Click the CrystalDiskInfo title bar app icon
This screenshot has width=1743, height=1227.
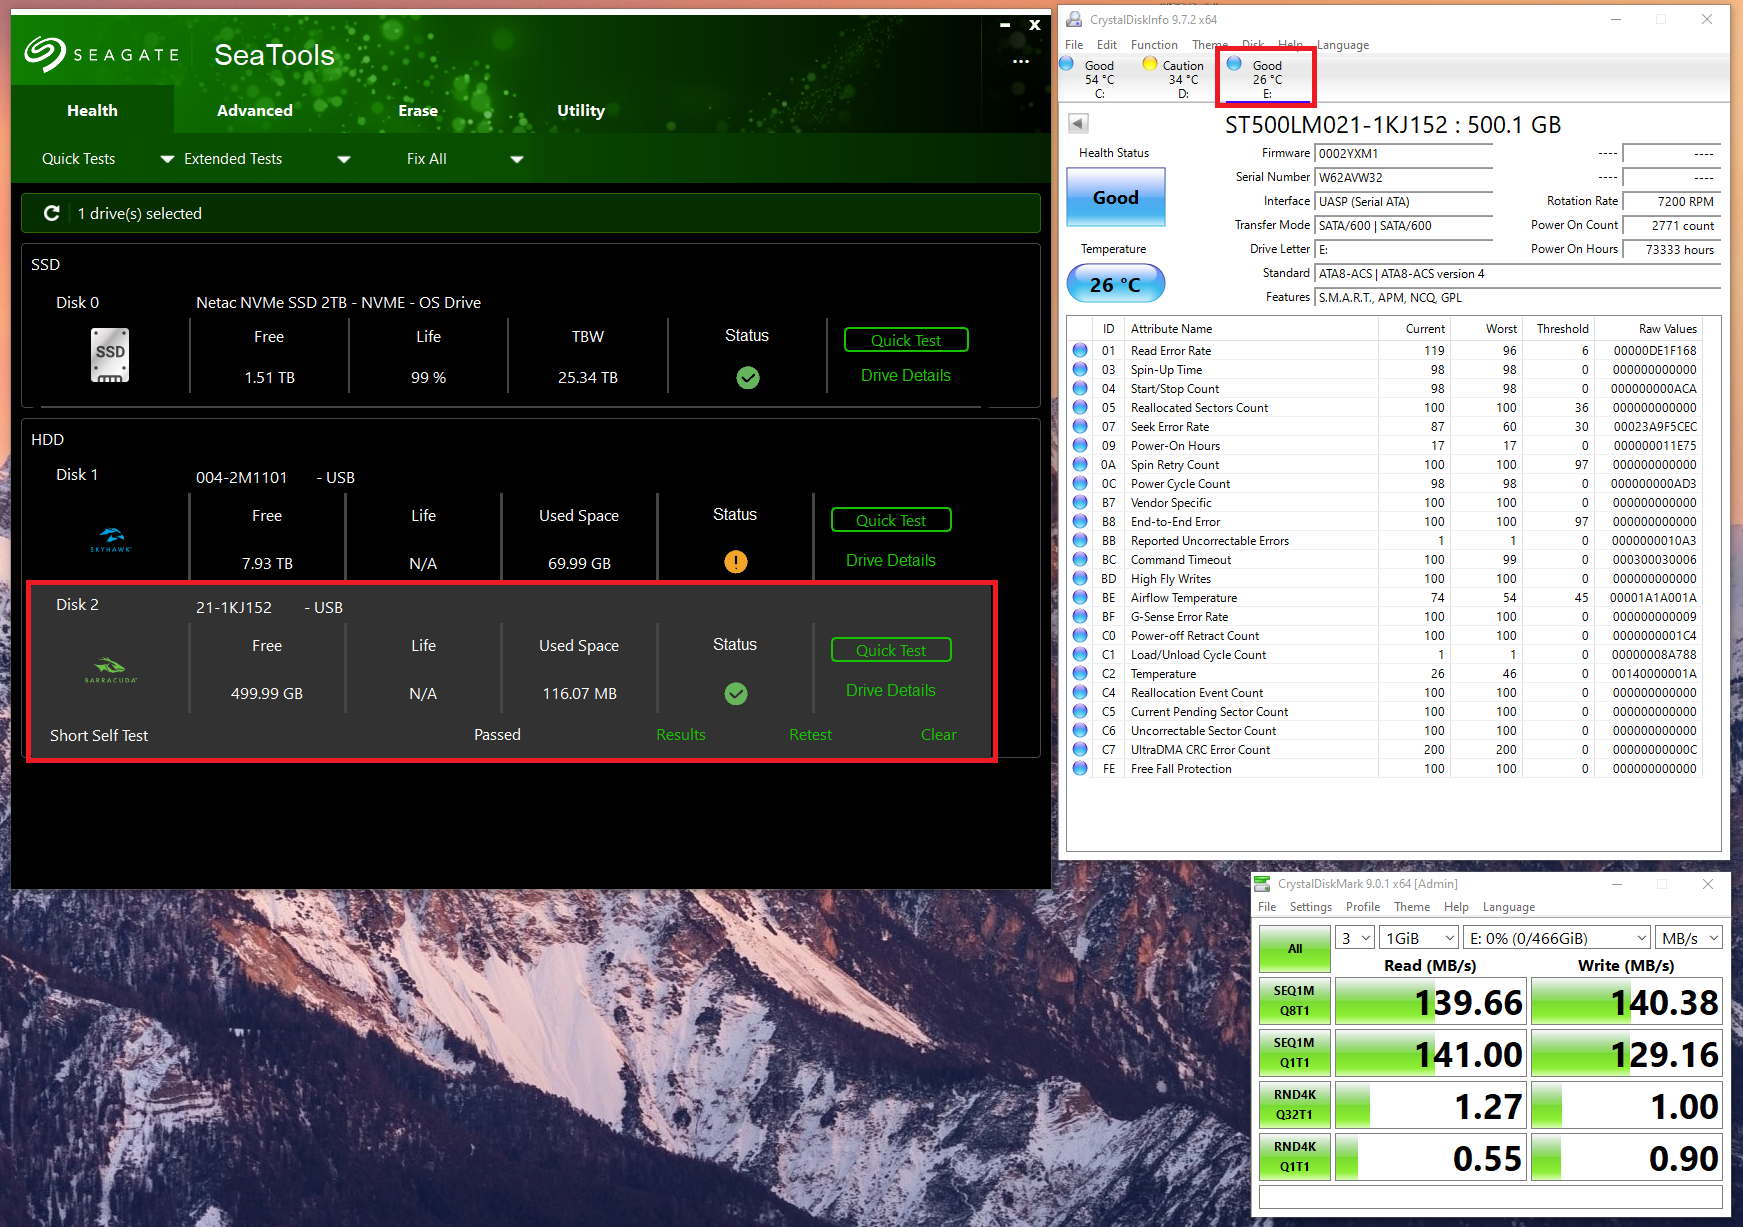click(1074, 19)
